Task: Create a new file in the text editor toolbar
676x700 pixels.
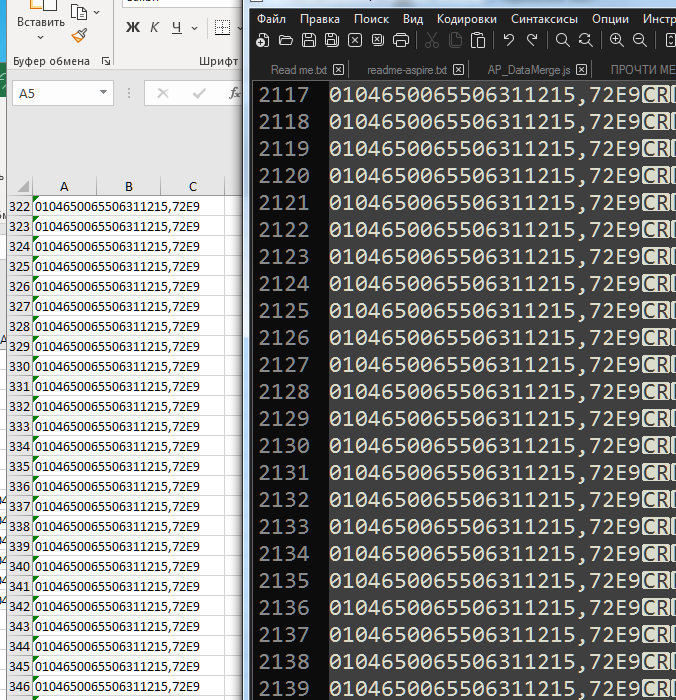Action: click(x=263, y=41)
